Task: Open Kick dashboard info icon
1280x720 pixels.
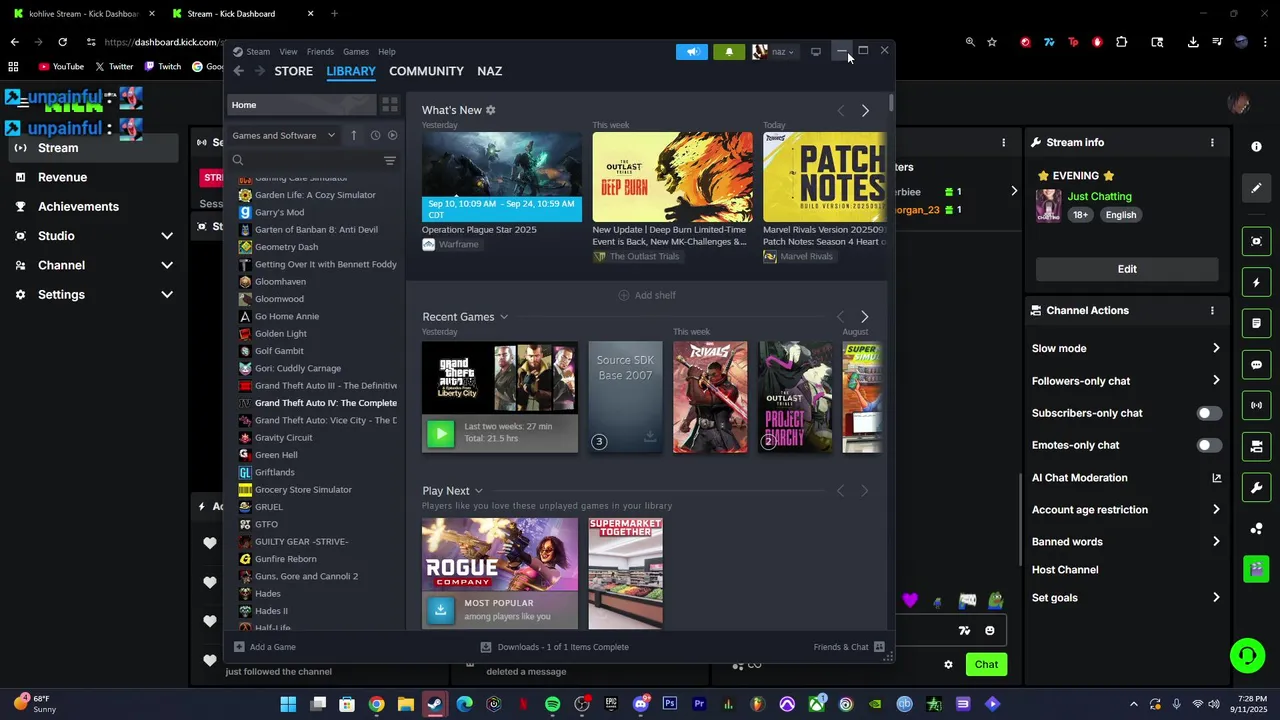Action: point(1257,147)
